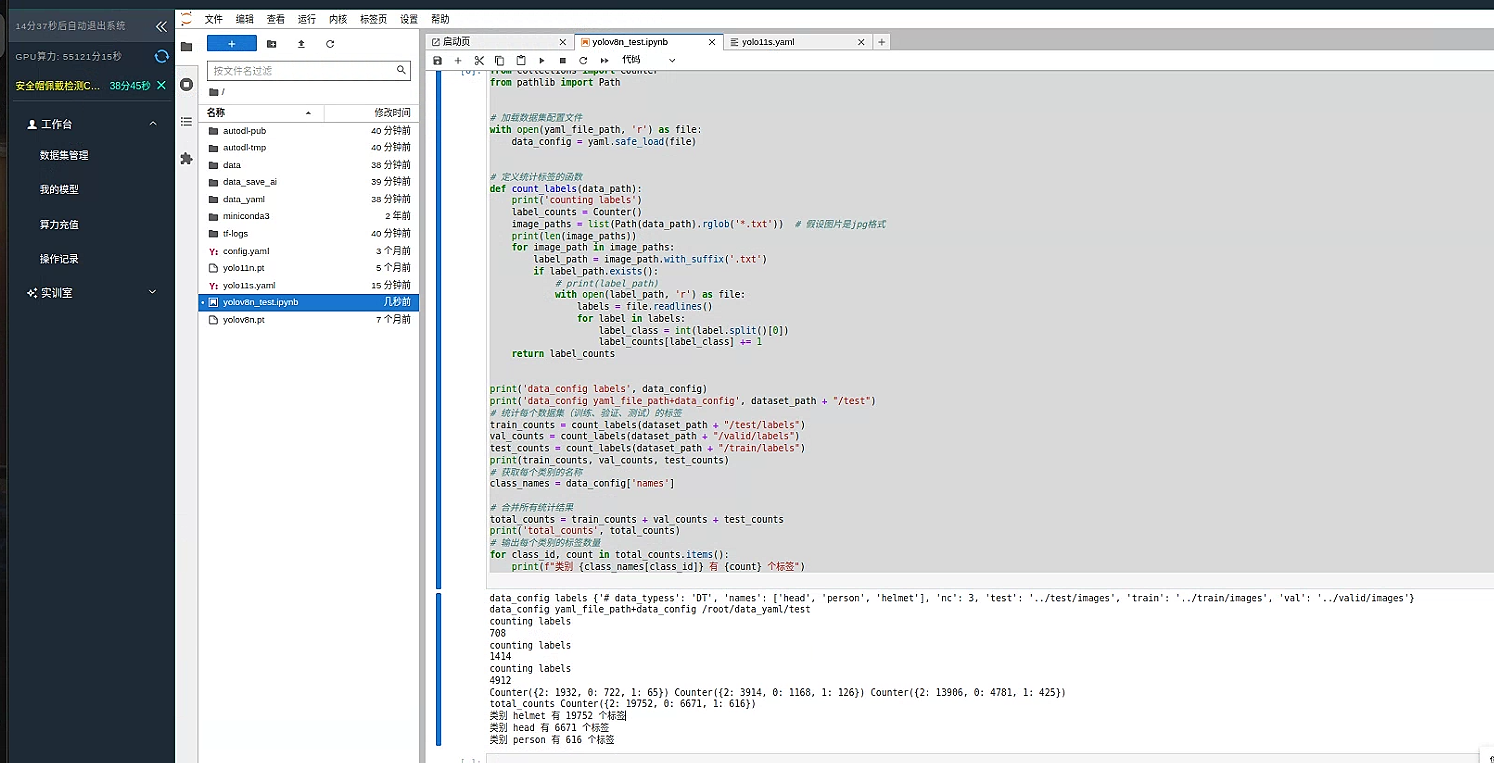Viewport: 1494px width, 763px height.
Task: Create a new folder in file browser
Action: click(271, 44)
